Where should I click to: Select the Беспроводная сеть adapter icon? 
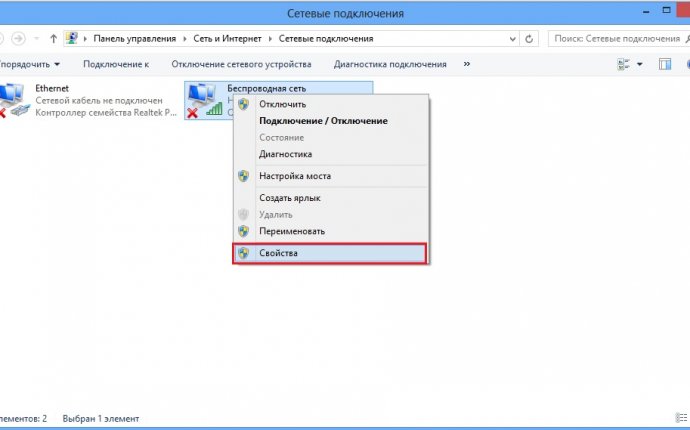click(x=205, y=101)
